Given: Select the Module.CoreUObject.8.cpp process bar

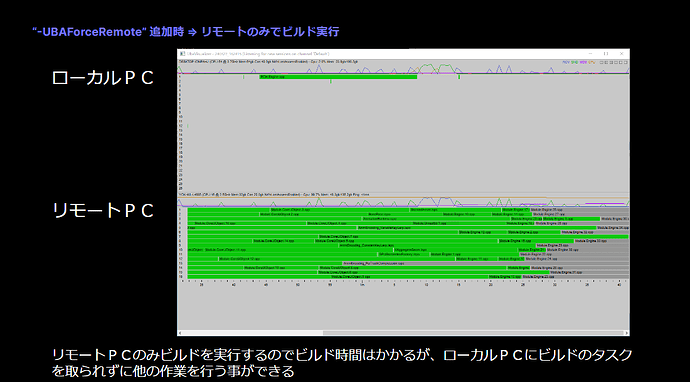Looking at the screenshot, I should (433, 272).
